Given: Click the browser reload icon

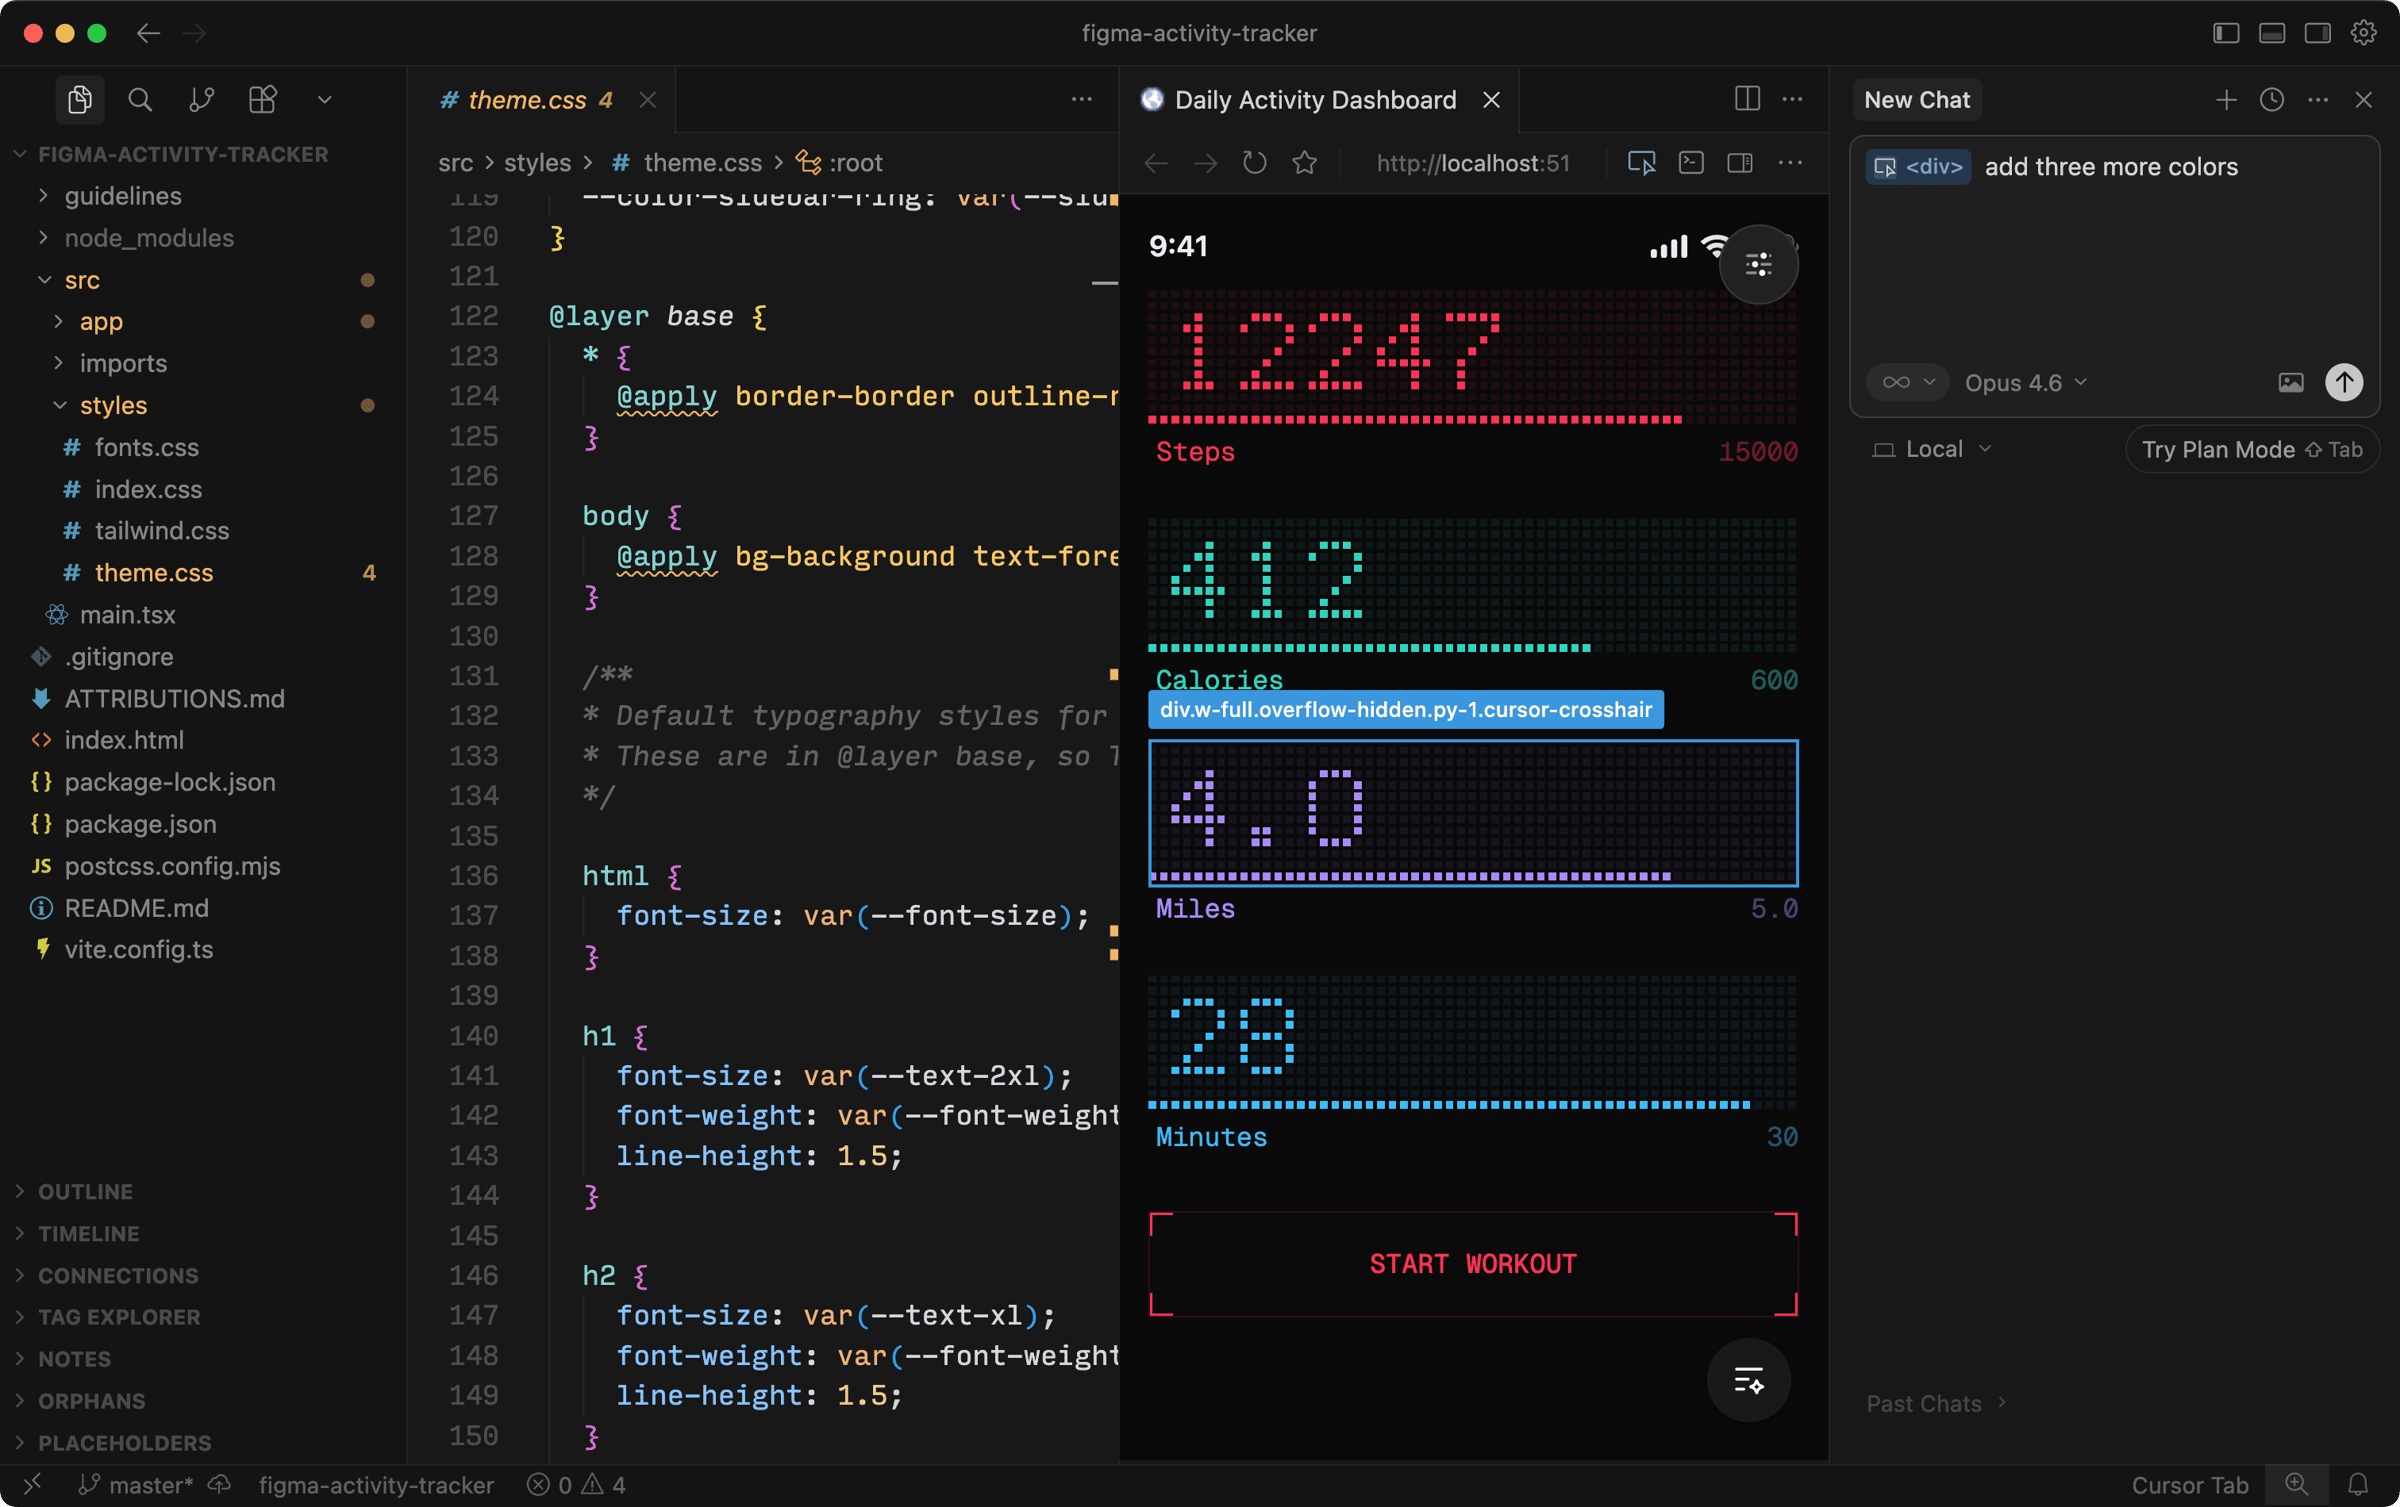Looking at the screenshot, I should [x=1254, y=162].
